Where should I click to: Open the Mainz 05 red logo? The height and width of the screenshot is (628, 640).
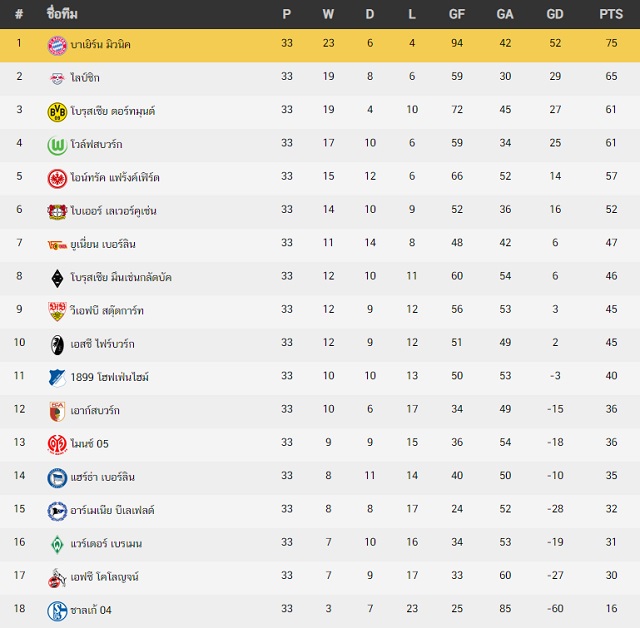coord(57,444)
